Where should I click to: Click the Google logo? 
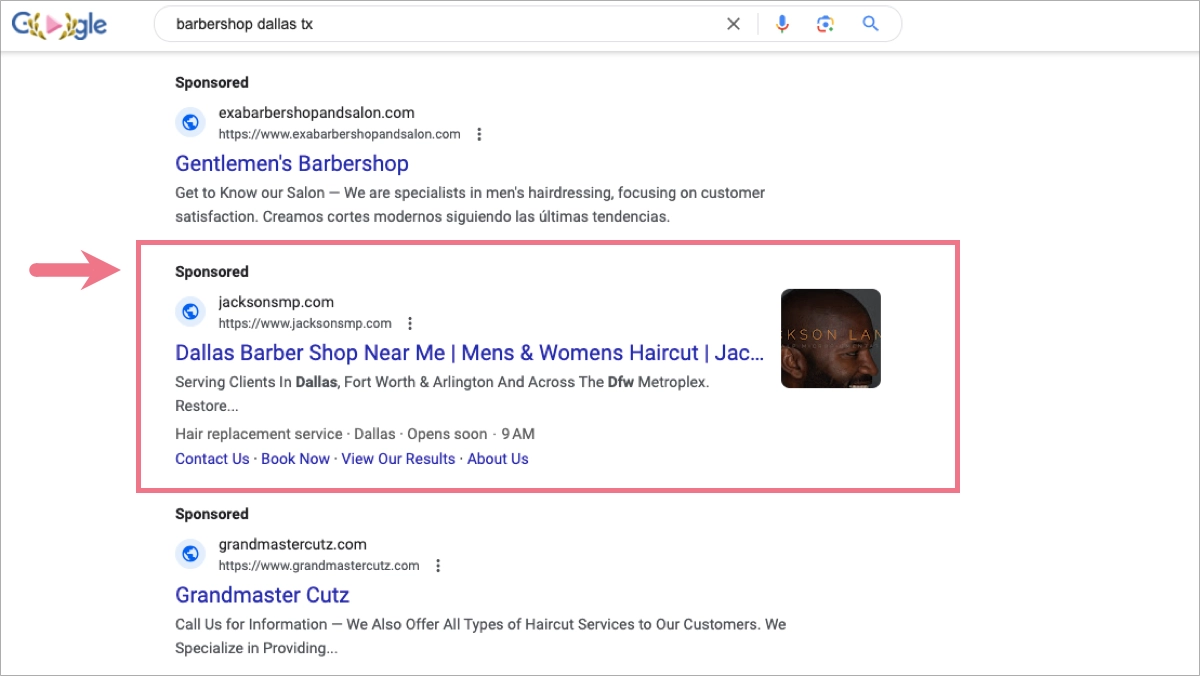click(x=59, y=25)
